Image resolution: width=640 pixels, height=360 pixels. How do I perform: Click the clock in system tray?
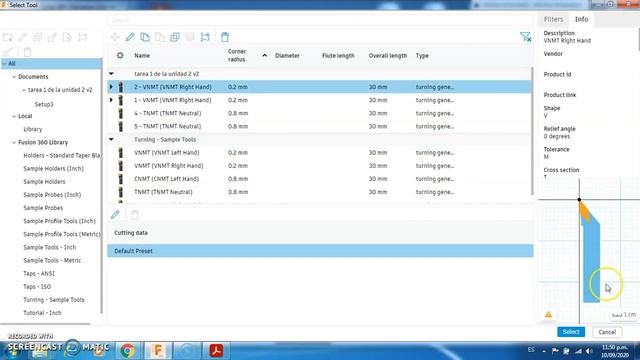click(x=615, y=351)
